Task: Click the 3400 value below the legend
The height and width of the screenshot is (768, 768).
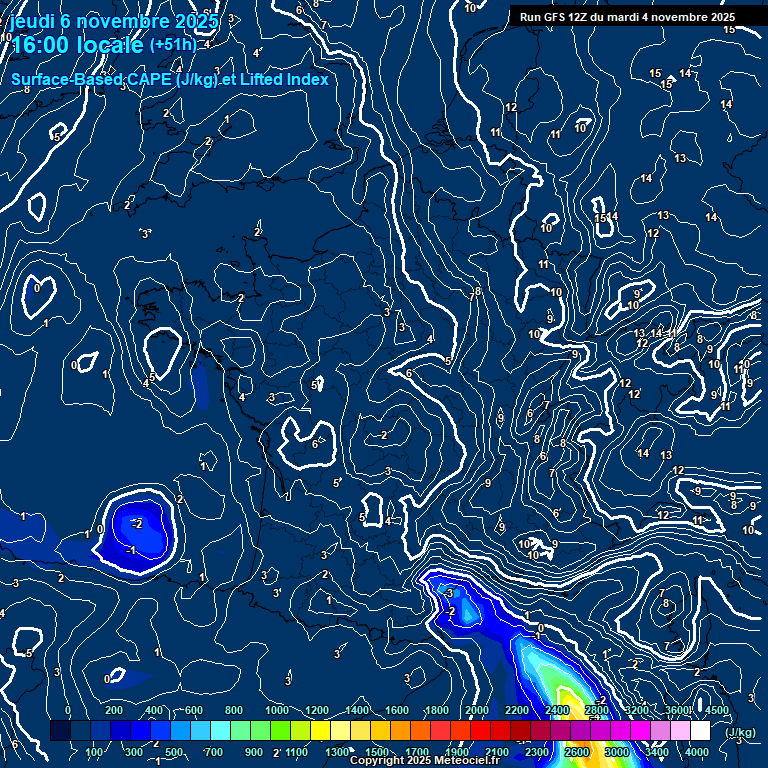Action: tap(657, 752)
